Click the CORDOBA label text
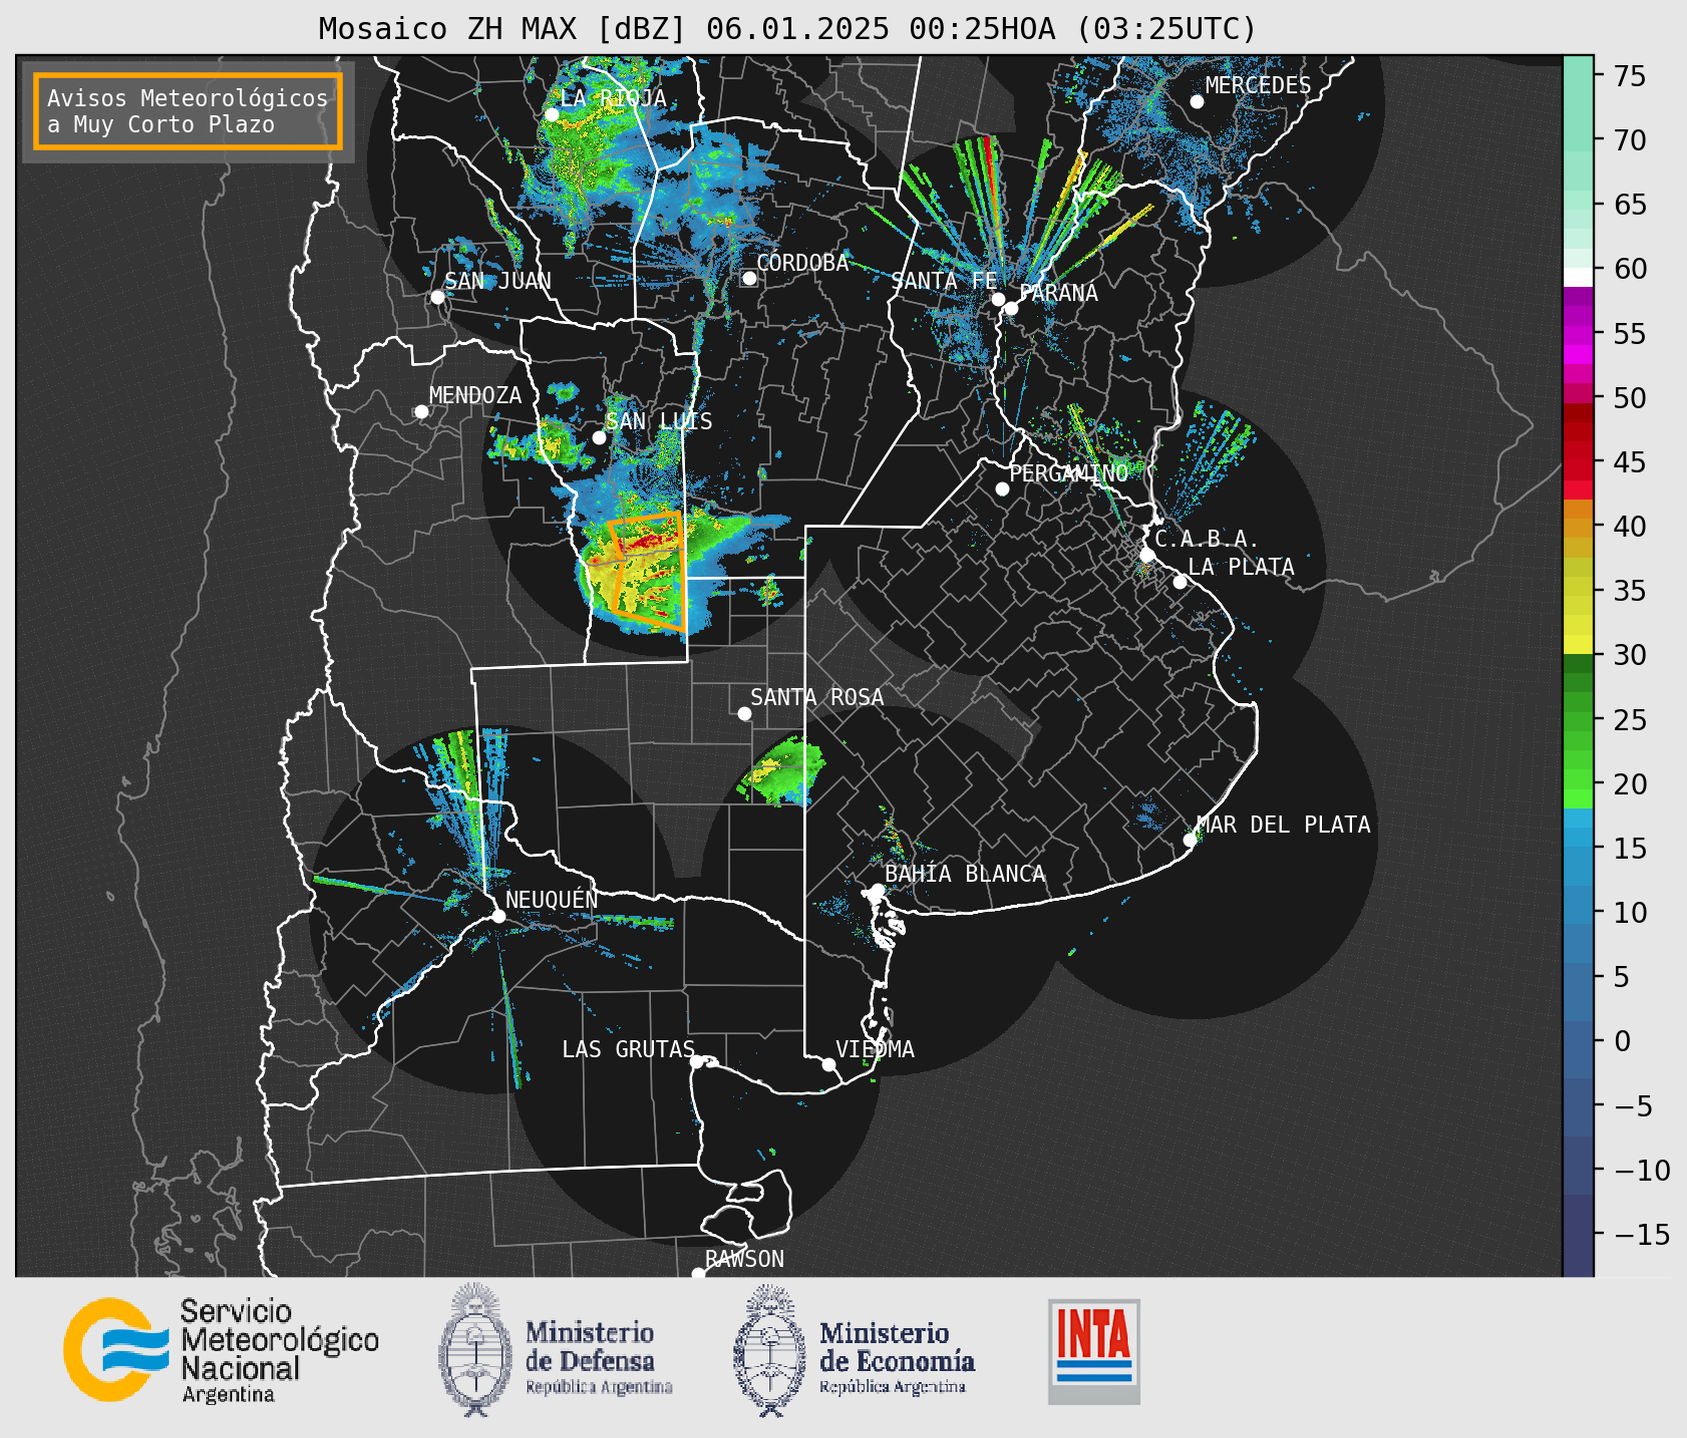1687x1438 pixels. [803, 263]
